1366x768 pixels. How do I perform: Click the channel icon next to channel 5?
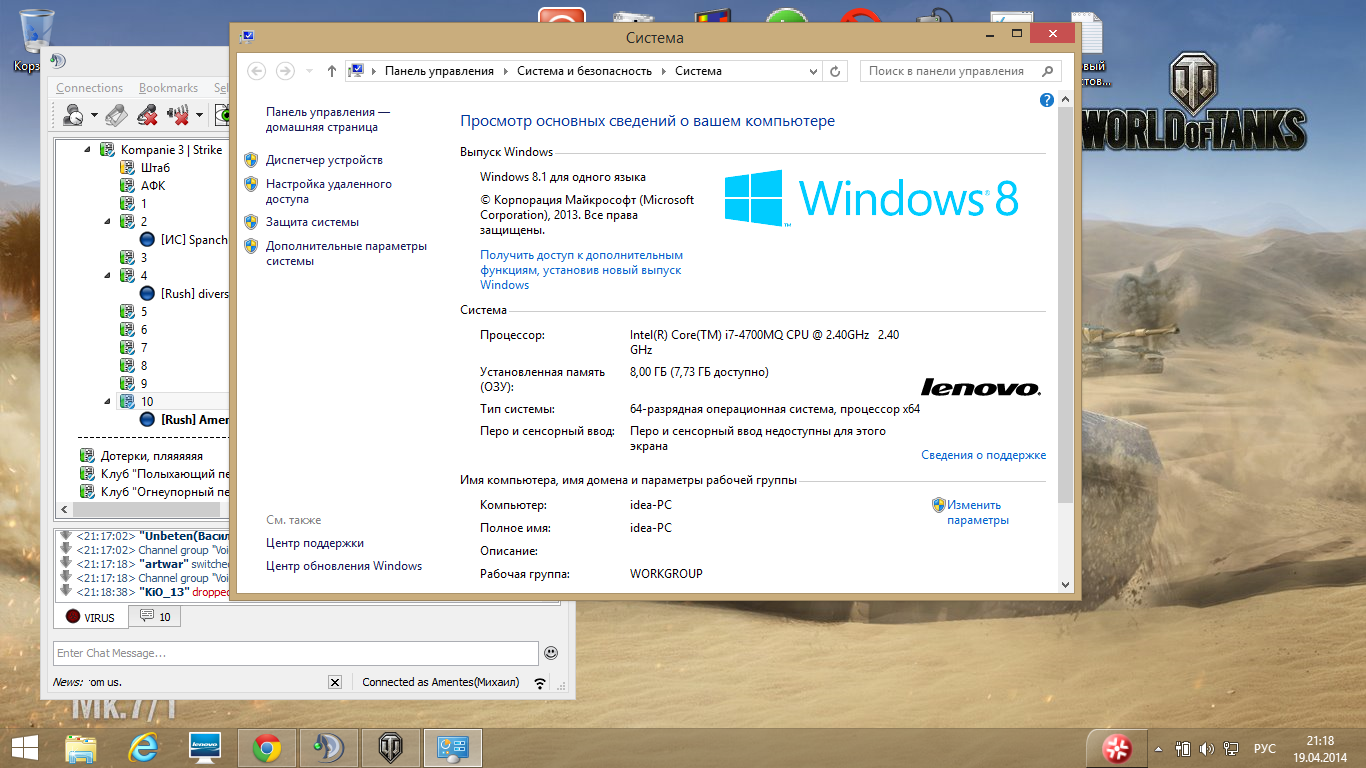pos(127,311)
